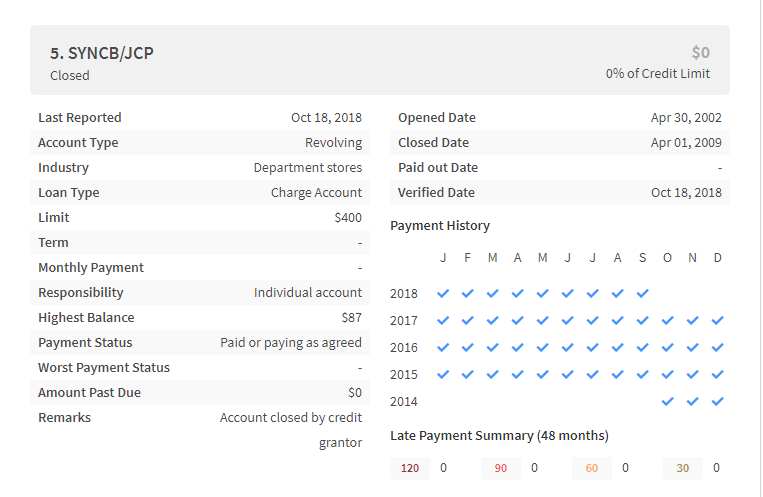Click the $0 balance in account header
This screenshot has width=763, height=497.
701,53
